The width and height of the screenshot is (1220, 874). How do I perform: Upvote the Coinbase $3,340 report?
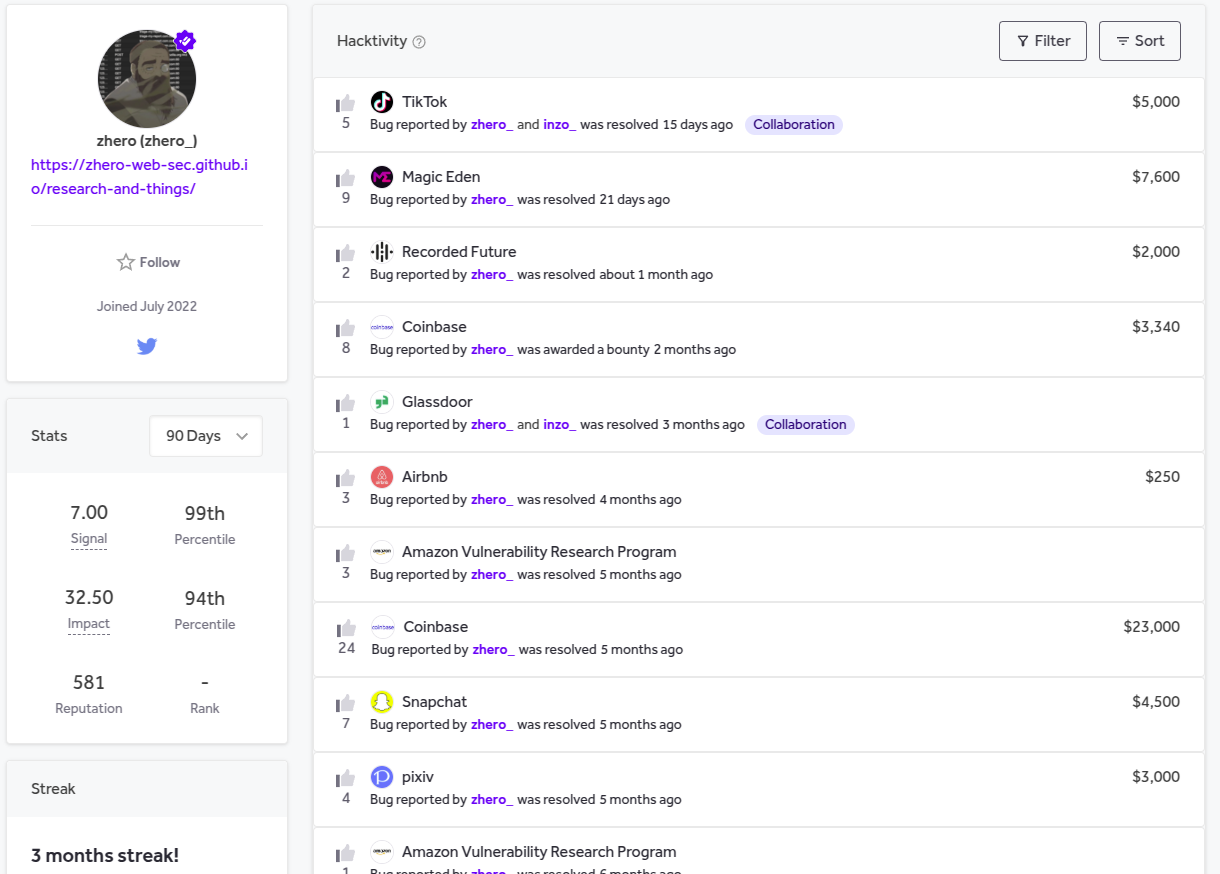click(346, 328)
